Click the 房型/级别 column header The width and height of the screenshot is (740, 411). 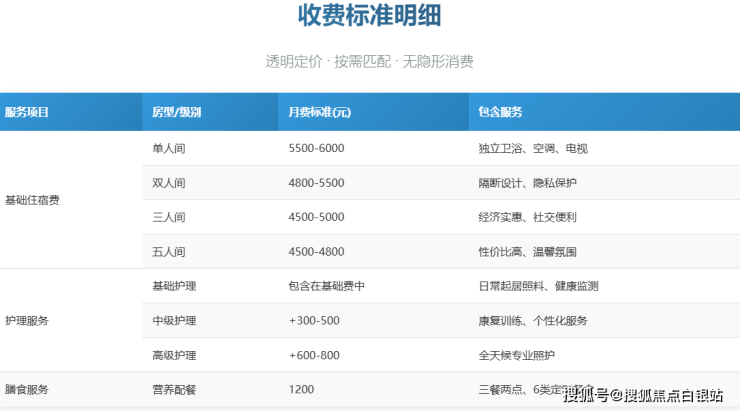[177, 112]
